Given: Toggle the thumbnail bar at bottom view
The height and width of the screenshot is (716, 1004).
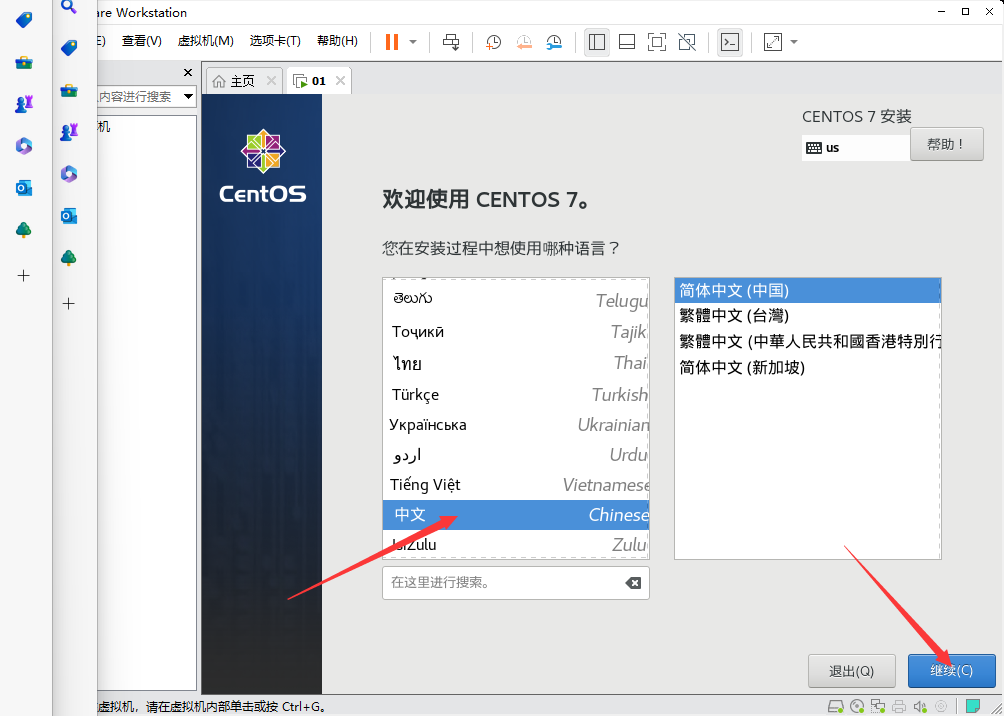Looking at the screenshot, I should [627, 42].
